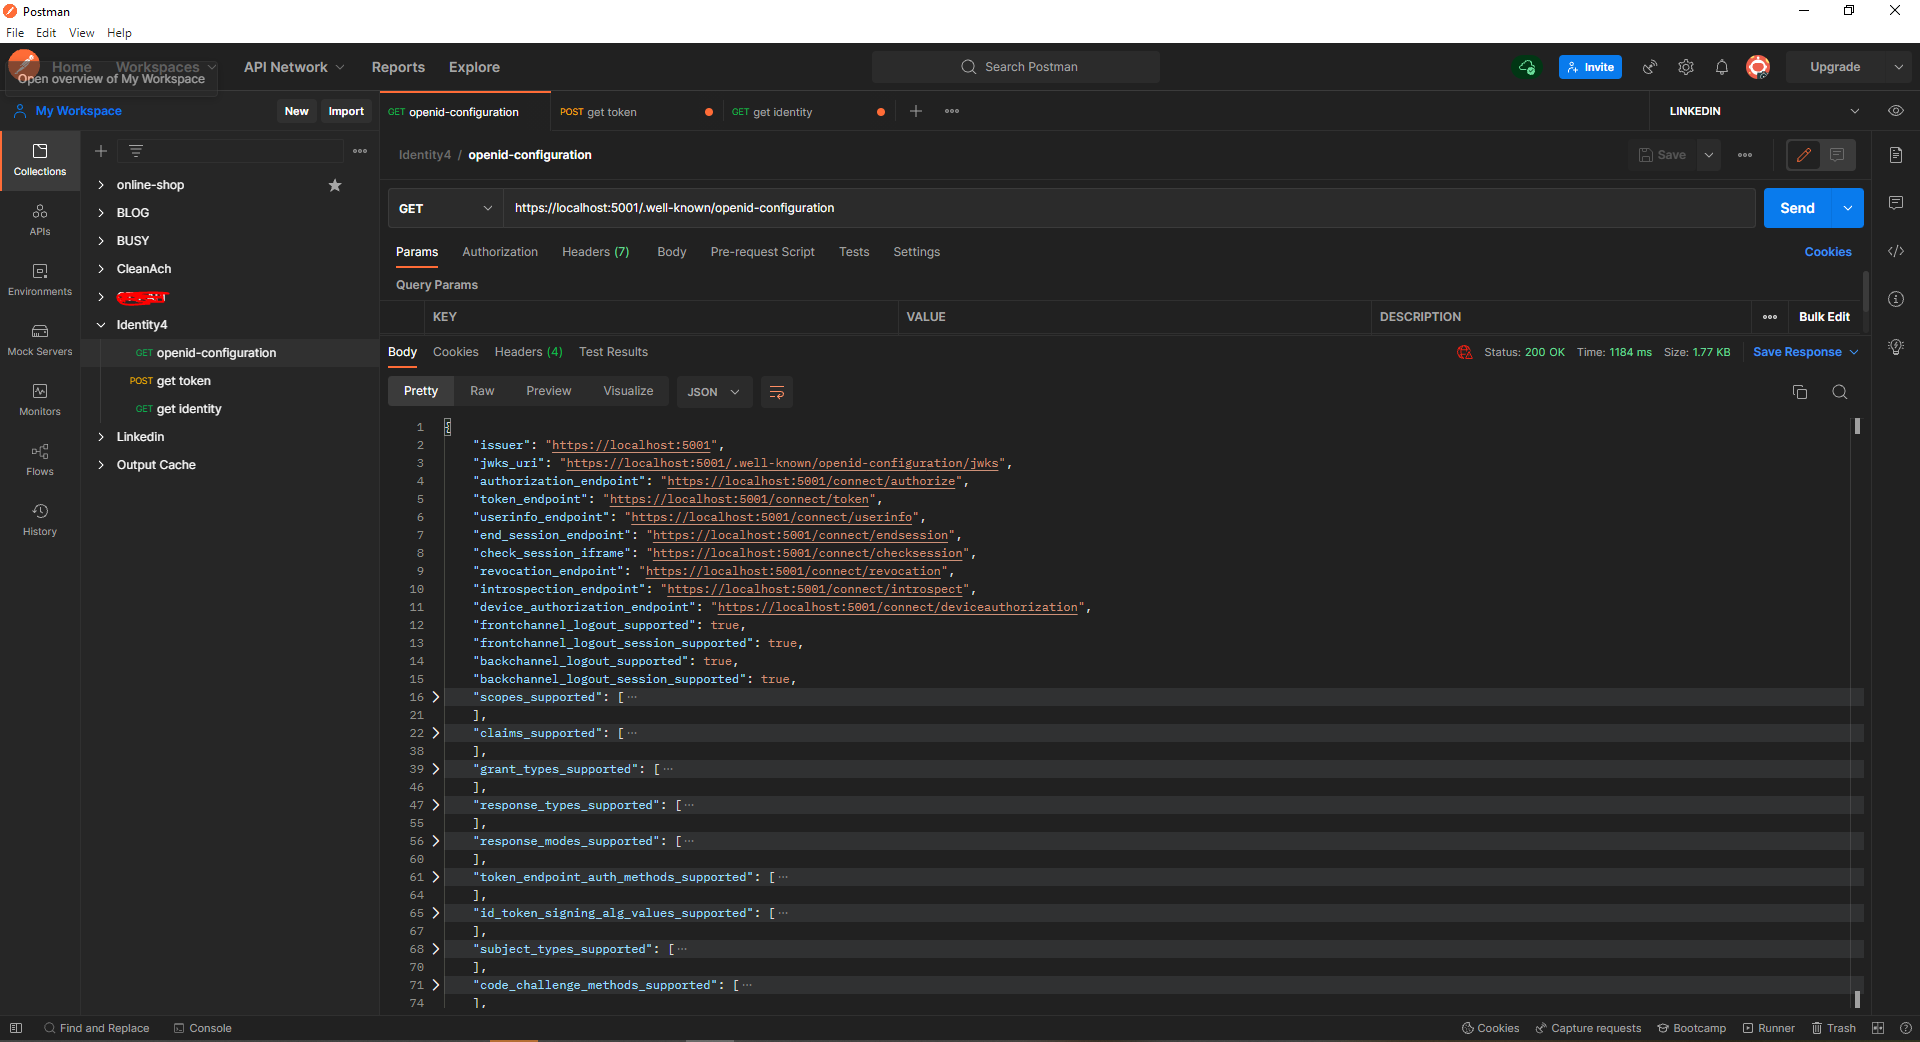Open the Mock Servers sidebar panel

click(x=40, y=340)
